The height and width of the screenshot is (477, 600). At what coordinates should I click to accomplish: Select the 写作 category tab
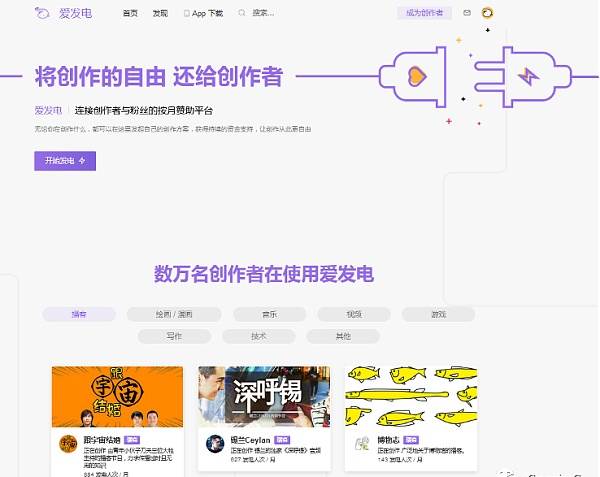pos(174,336)
